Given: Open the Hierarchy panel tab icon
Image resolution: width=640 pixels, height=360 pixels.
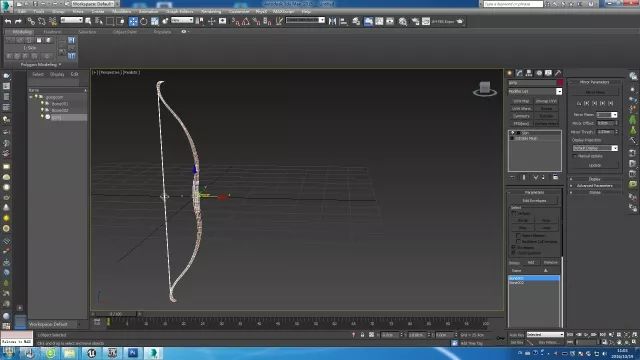Looking at the screenshot, I should (x=529, y=73).
